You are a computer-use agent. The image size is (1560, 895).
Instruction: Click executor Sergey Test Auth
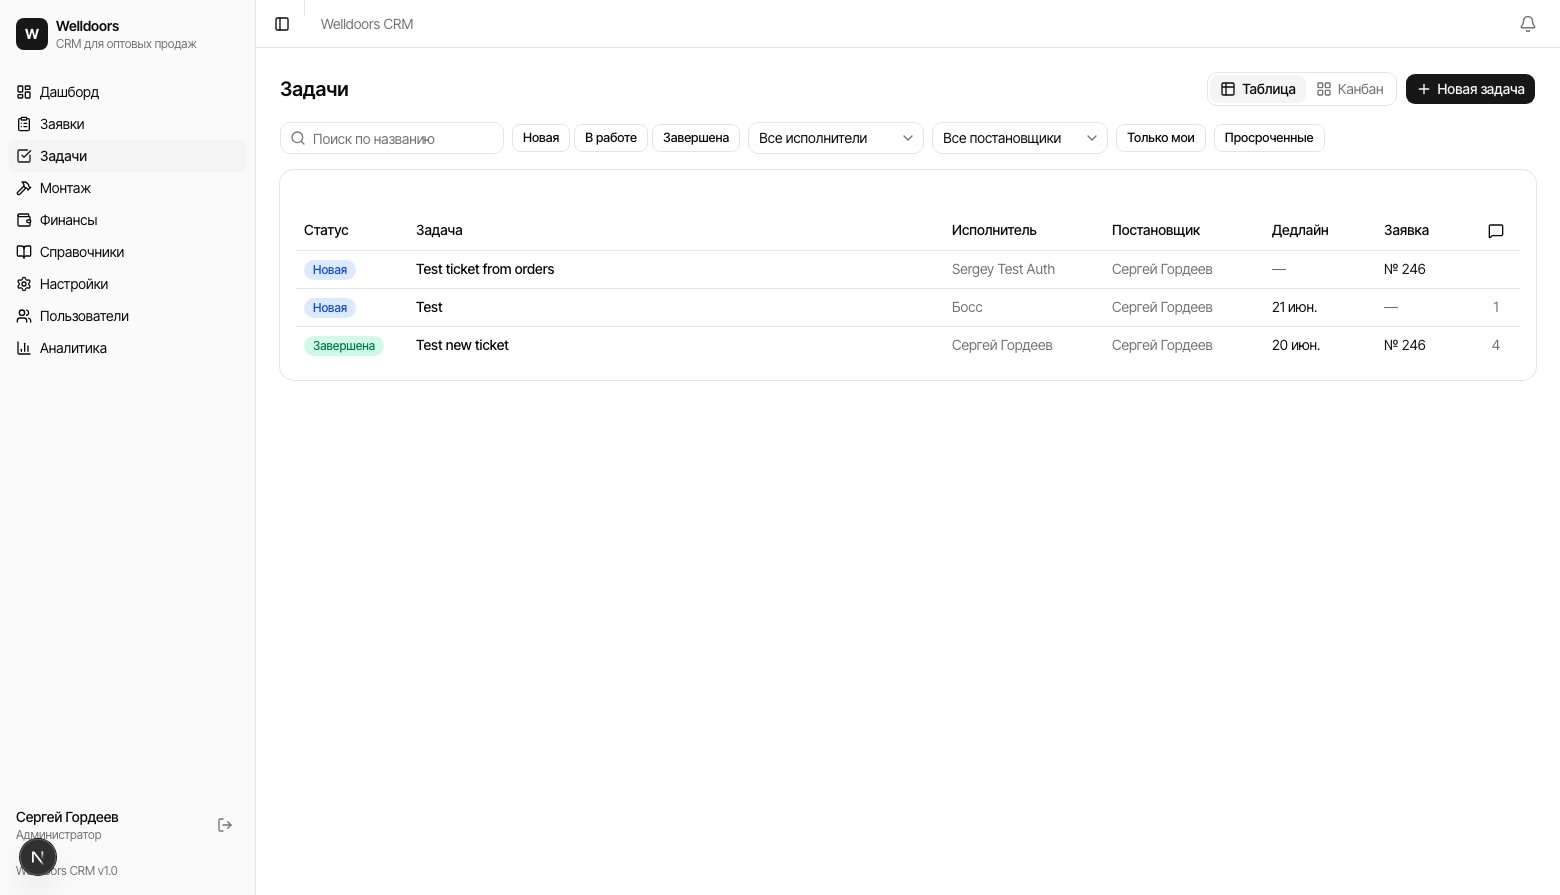(x=1003, y=269)
